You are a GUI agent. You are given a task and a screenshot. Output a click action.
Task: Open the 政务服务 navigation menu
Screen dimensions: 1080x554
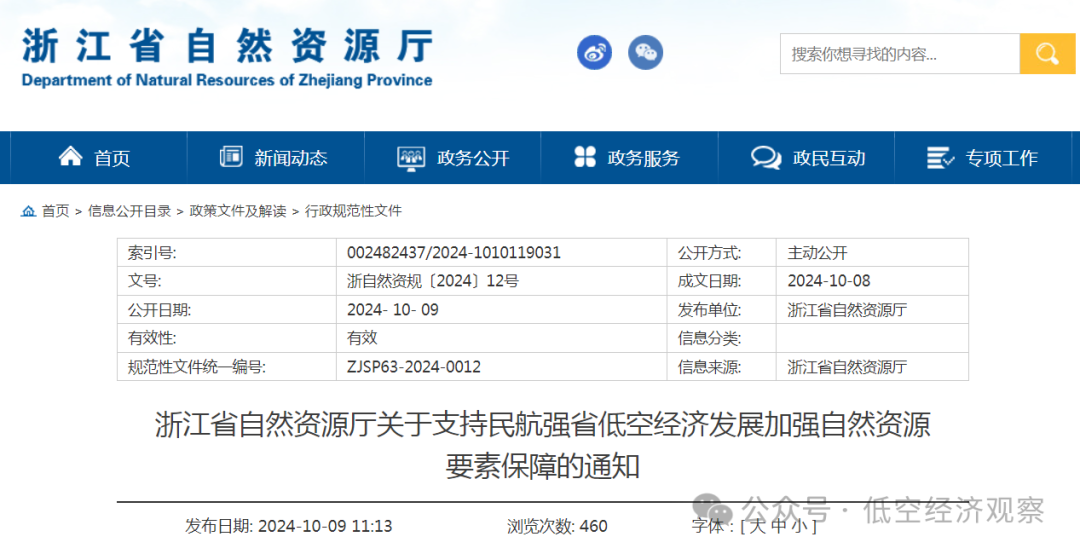pos(630,158)
